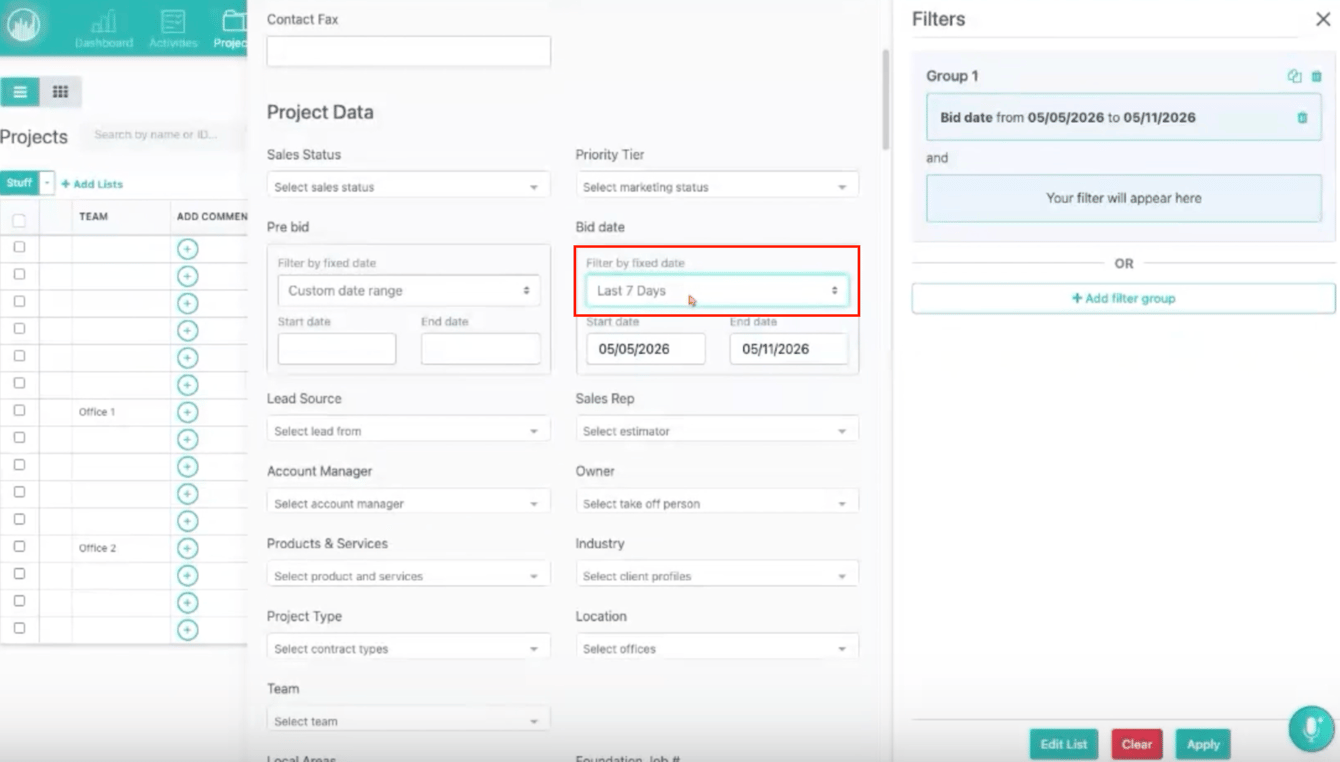The image size is (1340, 762).
Task: Click add comment plus icon in Office 1 row
Action: point(187,412)
